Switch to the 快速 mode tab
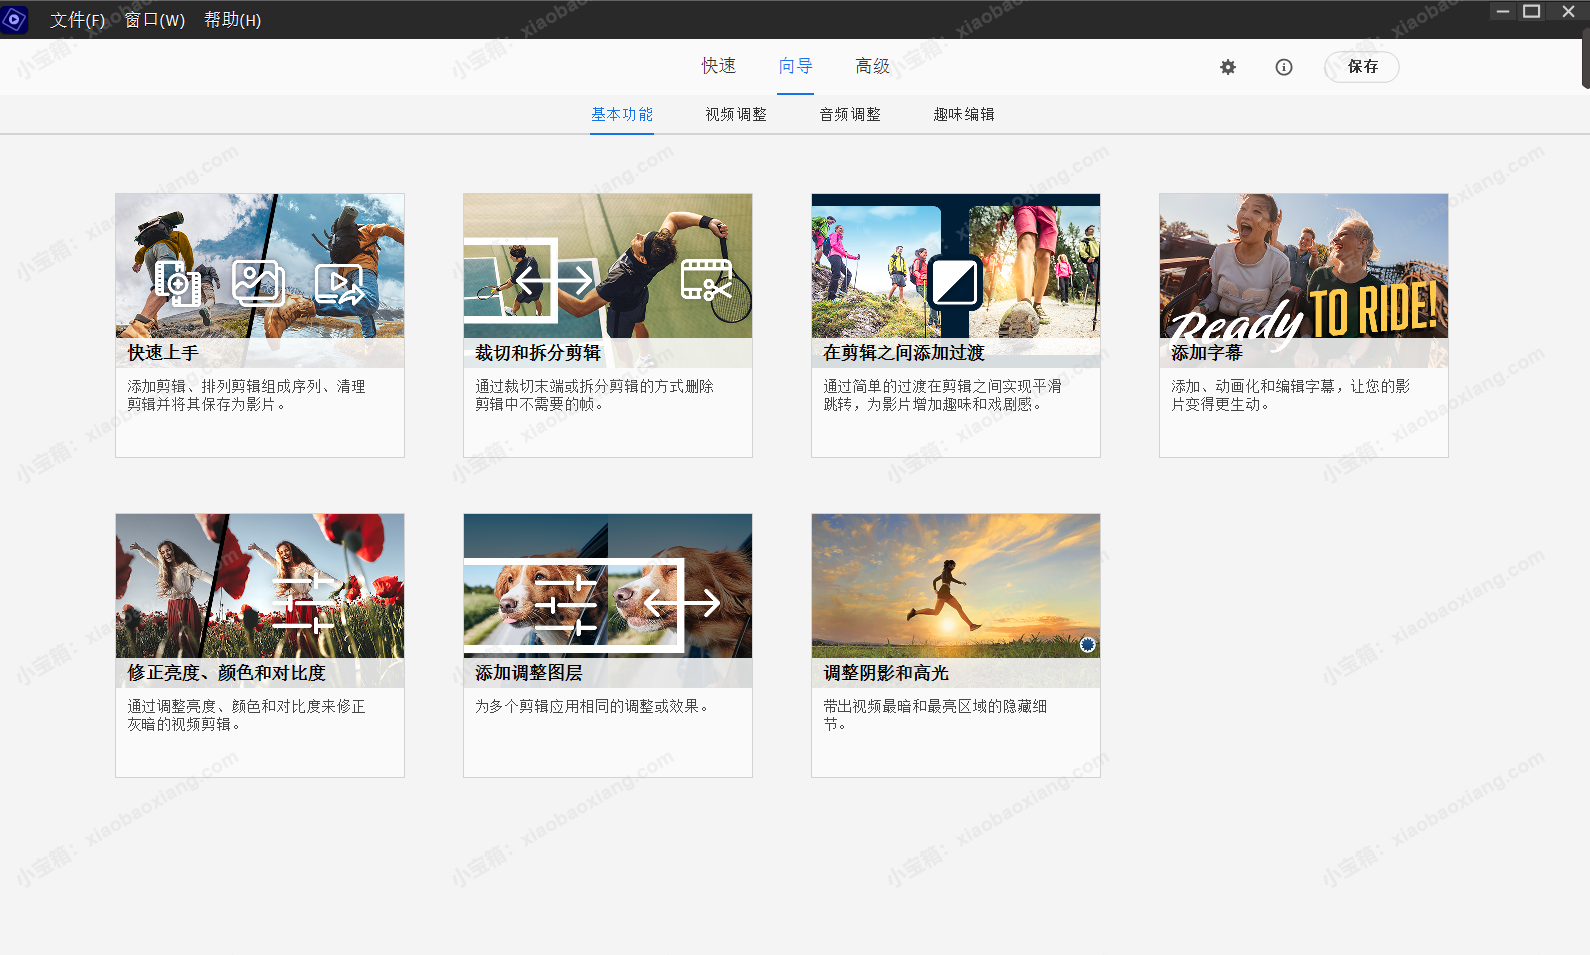The width and height of the screenshot is (1590, 955). (x=718, y=66)
